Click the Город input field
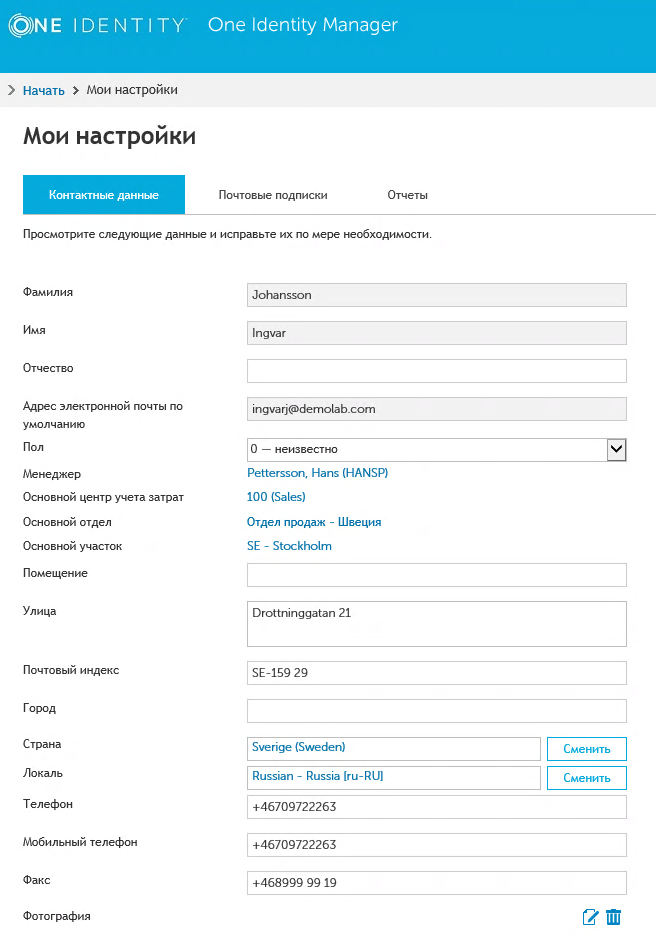656x945 pixels. click(436, 711)
